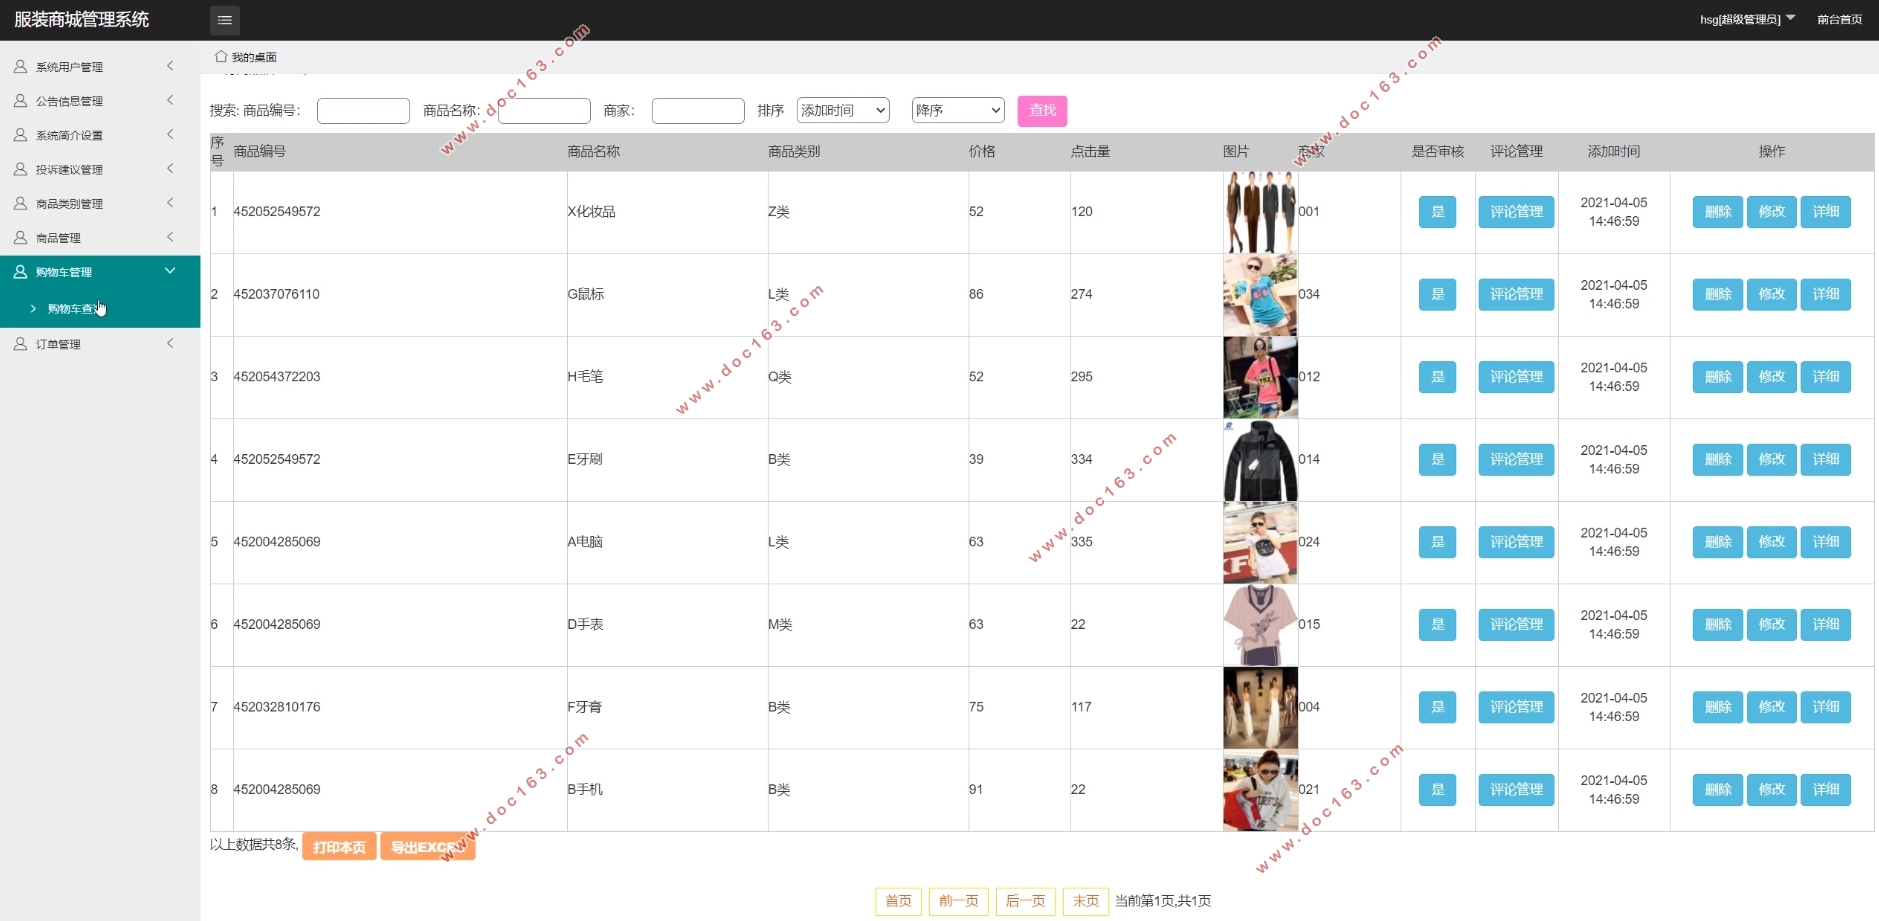Click the user icon next to 订单管理

point(20,344)
